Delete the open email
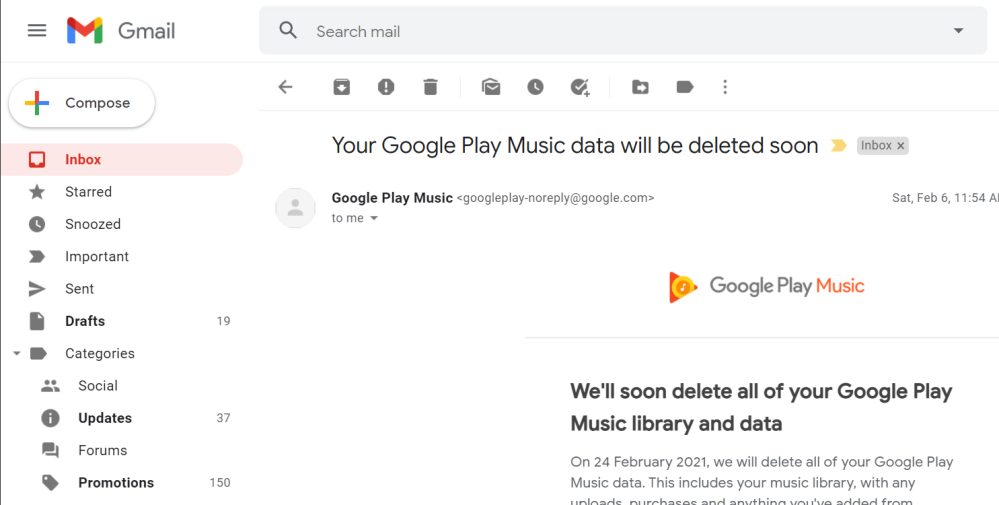Screen dimensions: 999x505 click(430, 87)
